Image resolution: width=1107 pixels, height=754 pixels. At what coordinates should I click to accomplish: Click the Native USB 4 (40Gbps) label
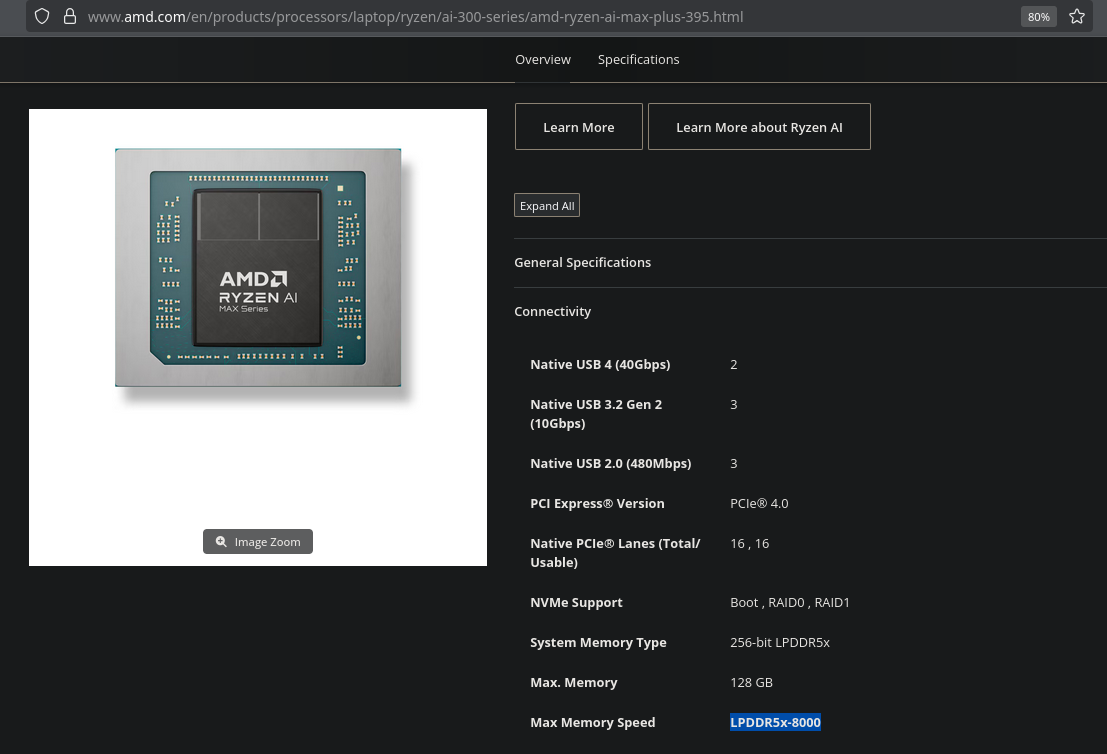point(600,364)
